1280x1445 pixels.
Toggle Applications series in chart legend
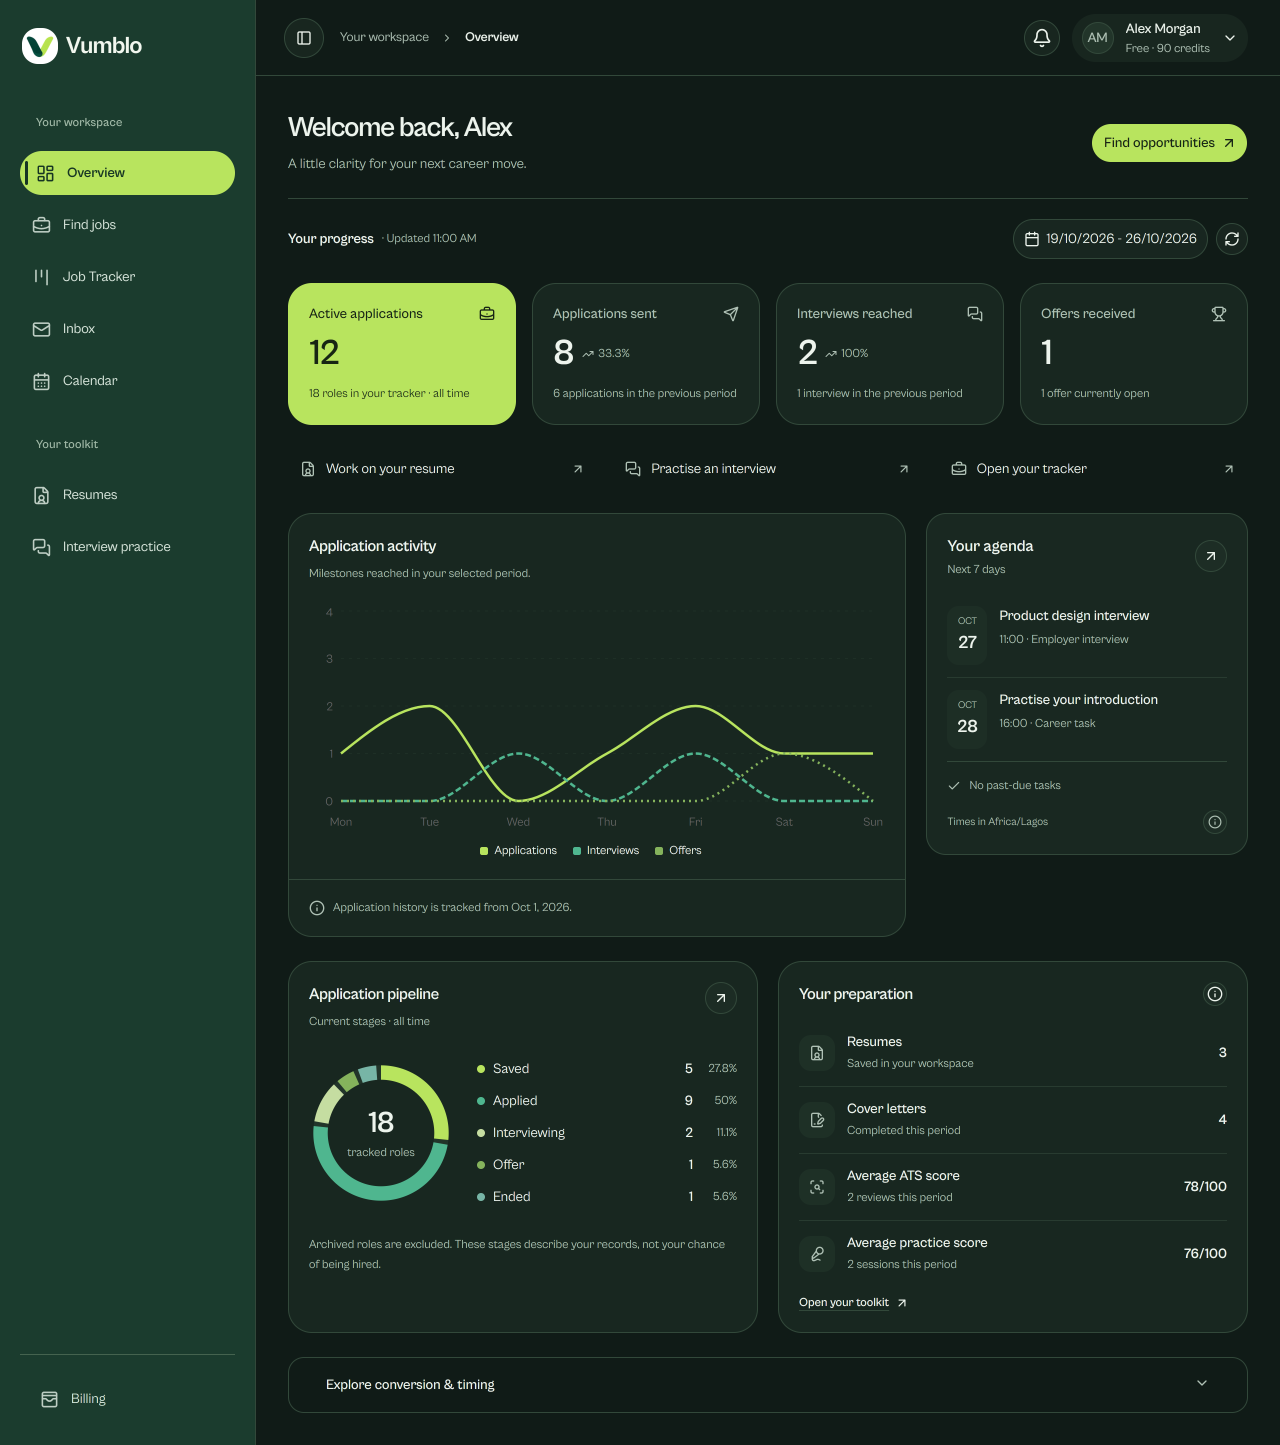pyautogui.click(x=518, y=851)
